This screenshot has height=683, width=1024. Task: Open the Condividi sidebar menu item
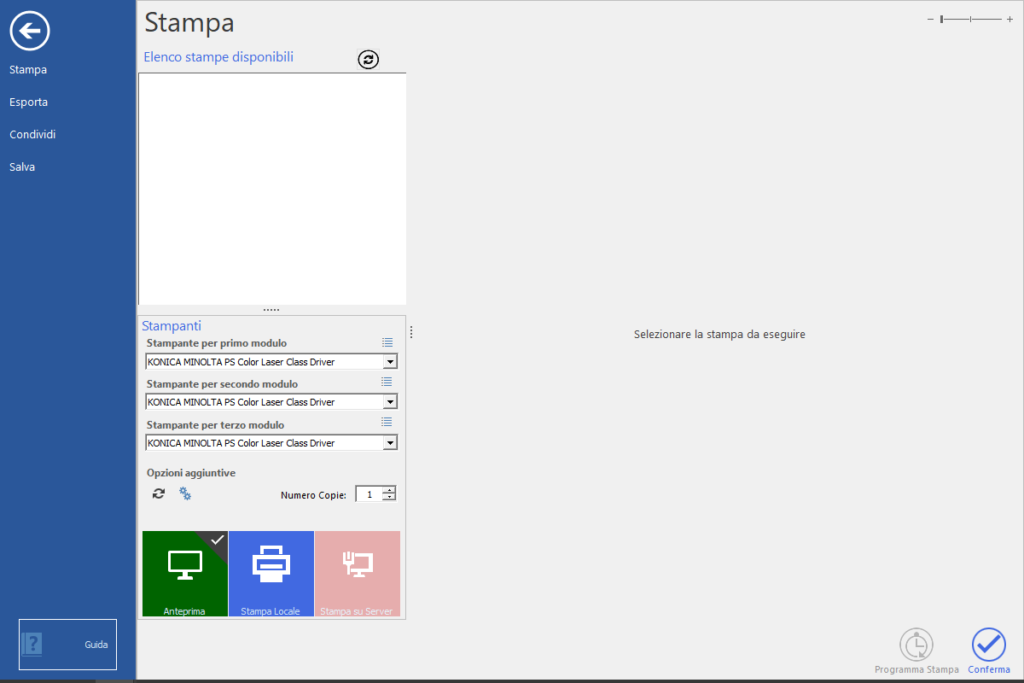coord(33,135)
